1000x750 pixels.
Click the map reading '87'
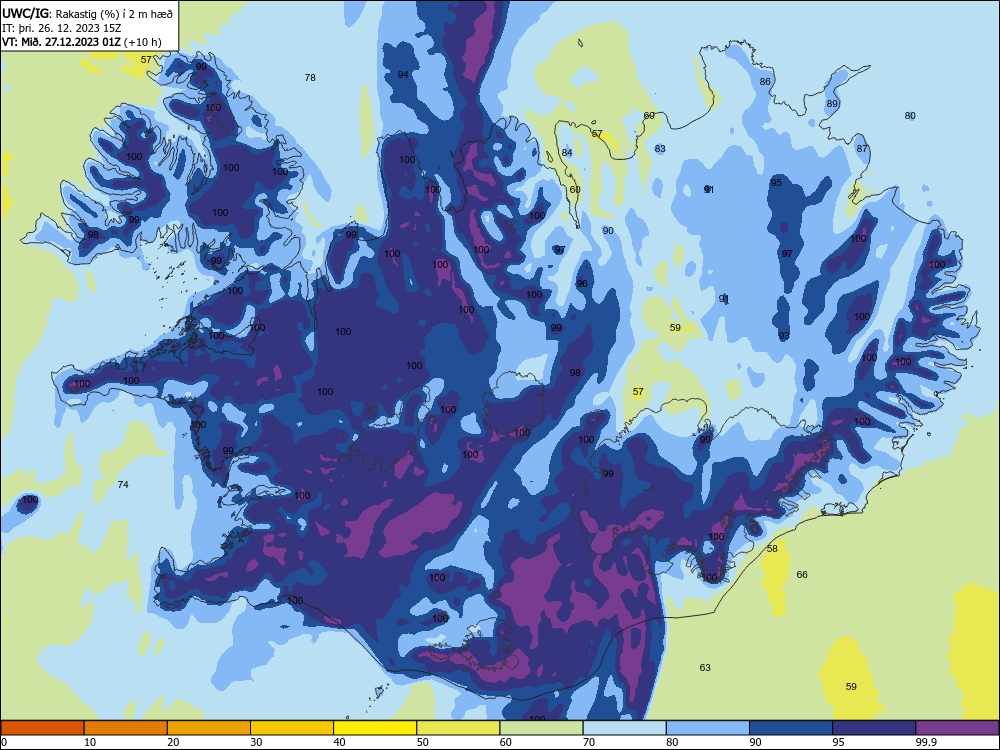tap(862, 149)
